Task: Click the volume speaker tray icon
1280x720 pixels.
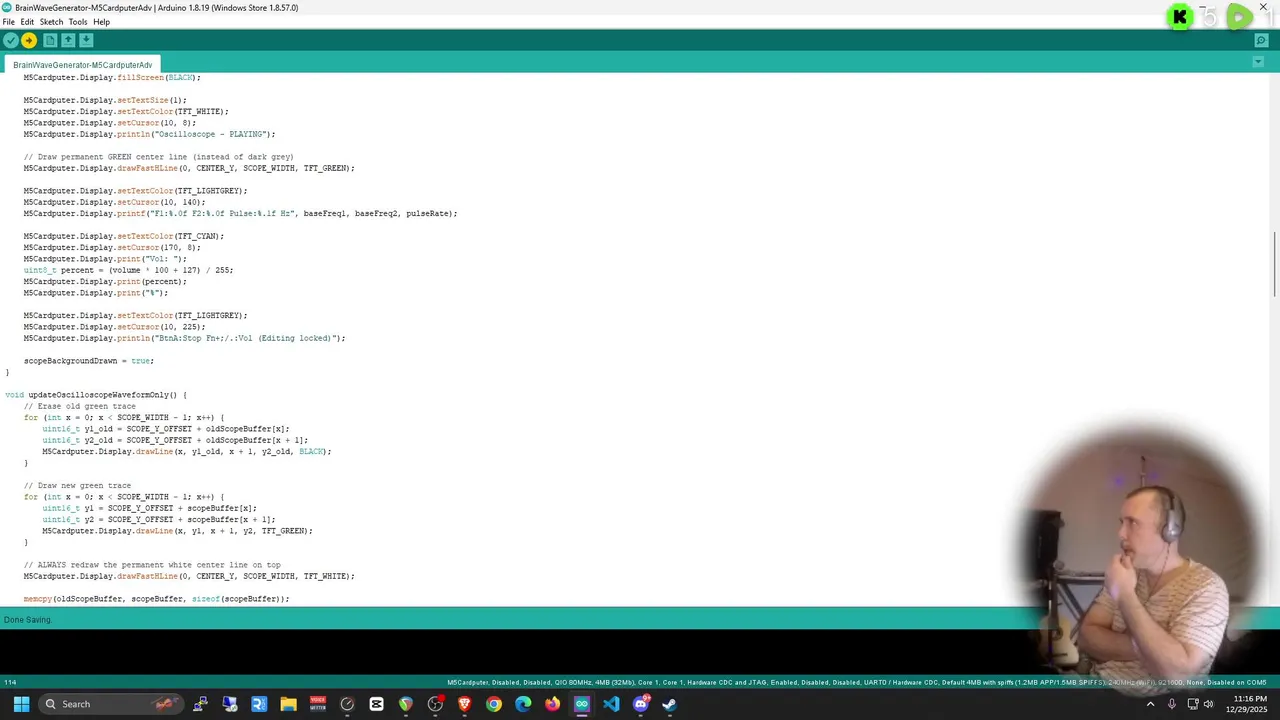Action: click(1209, 704)
